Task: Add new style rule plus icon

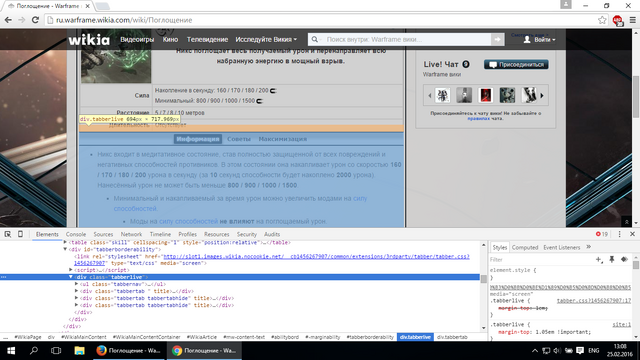Action: 599,260
